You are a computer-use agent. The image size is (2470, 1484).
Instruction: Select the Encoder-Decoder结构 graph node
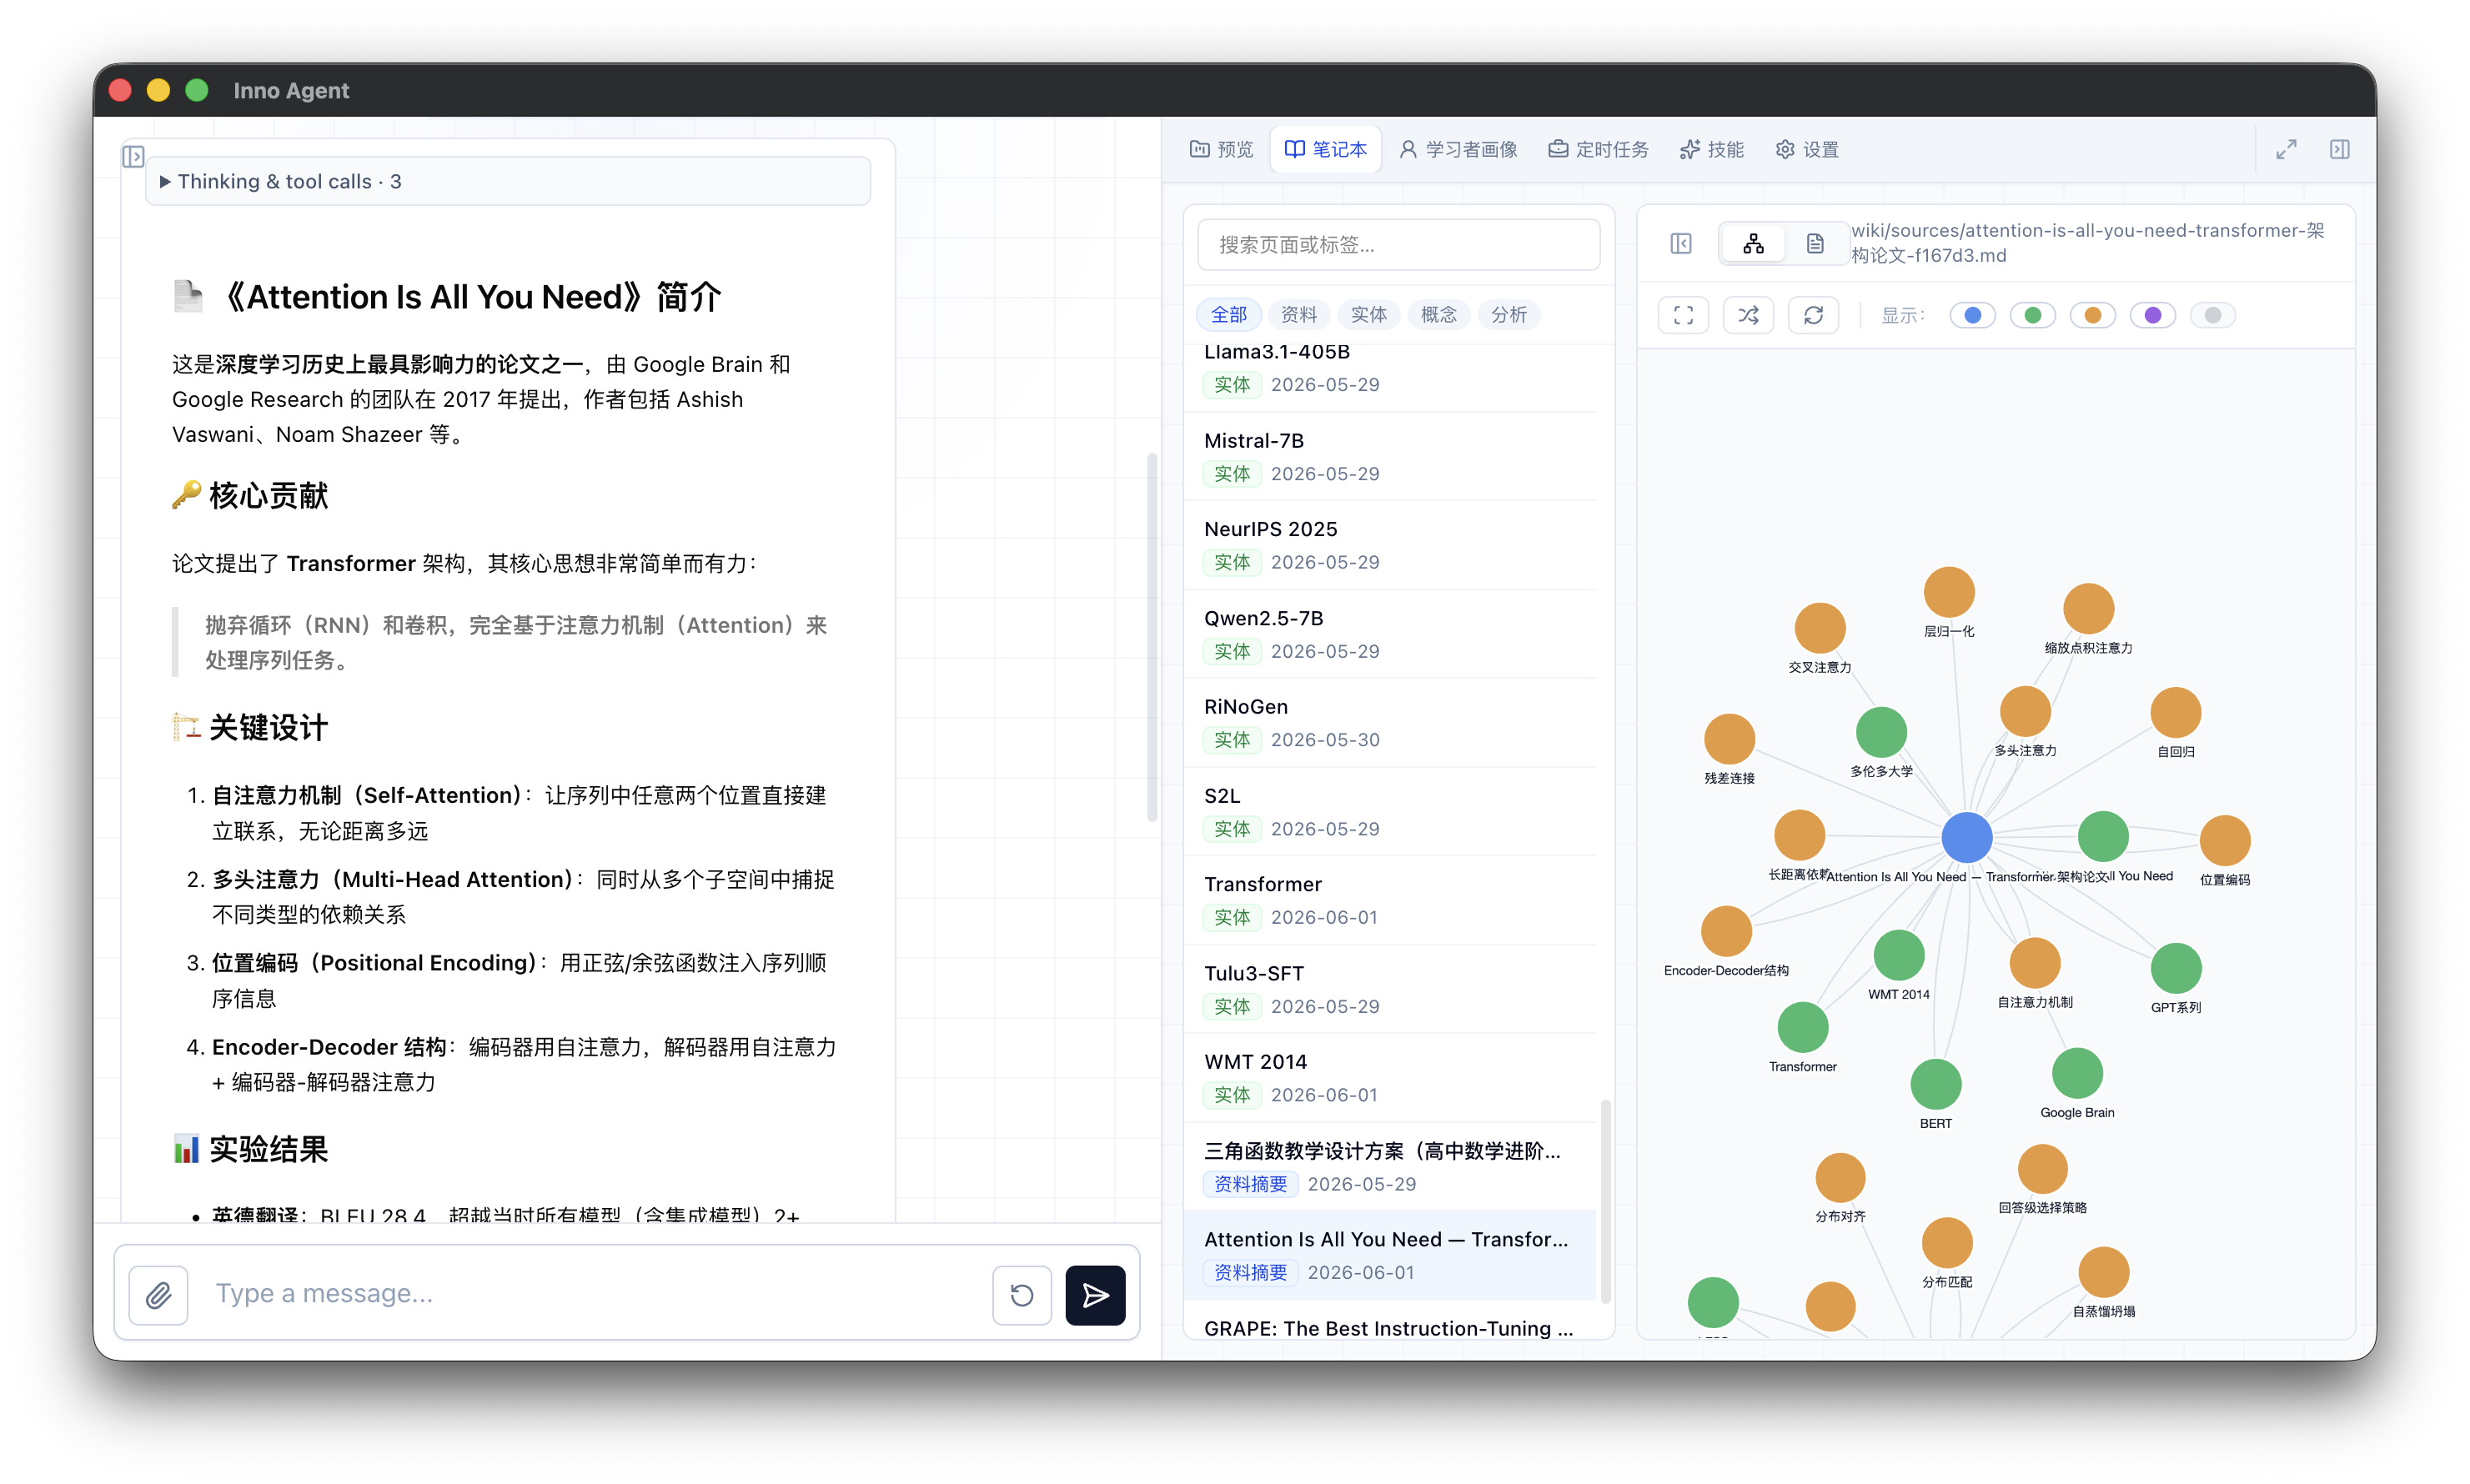[x=1726, y=931]
